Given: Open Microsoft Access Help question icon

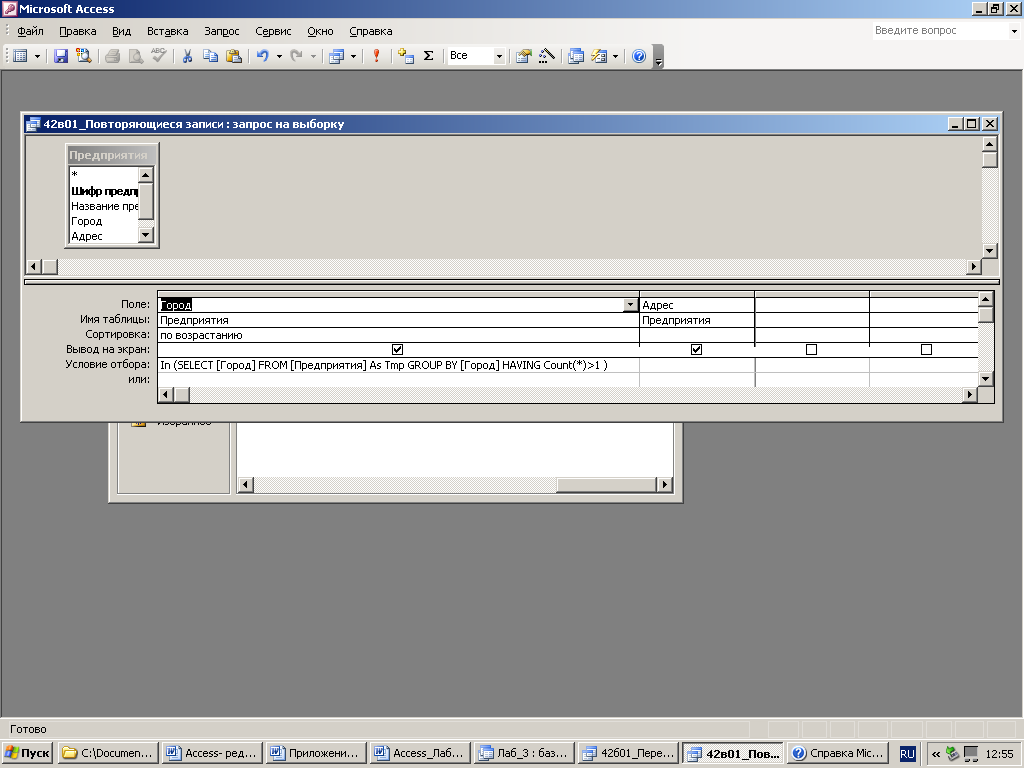Looking at the screenshot, I should 639,56.
